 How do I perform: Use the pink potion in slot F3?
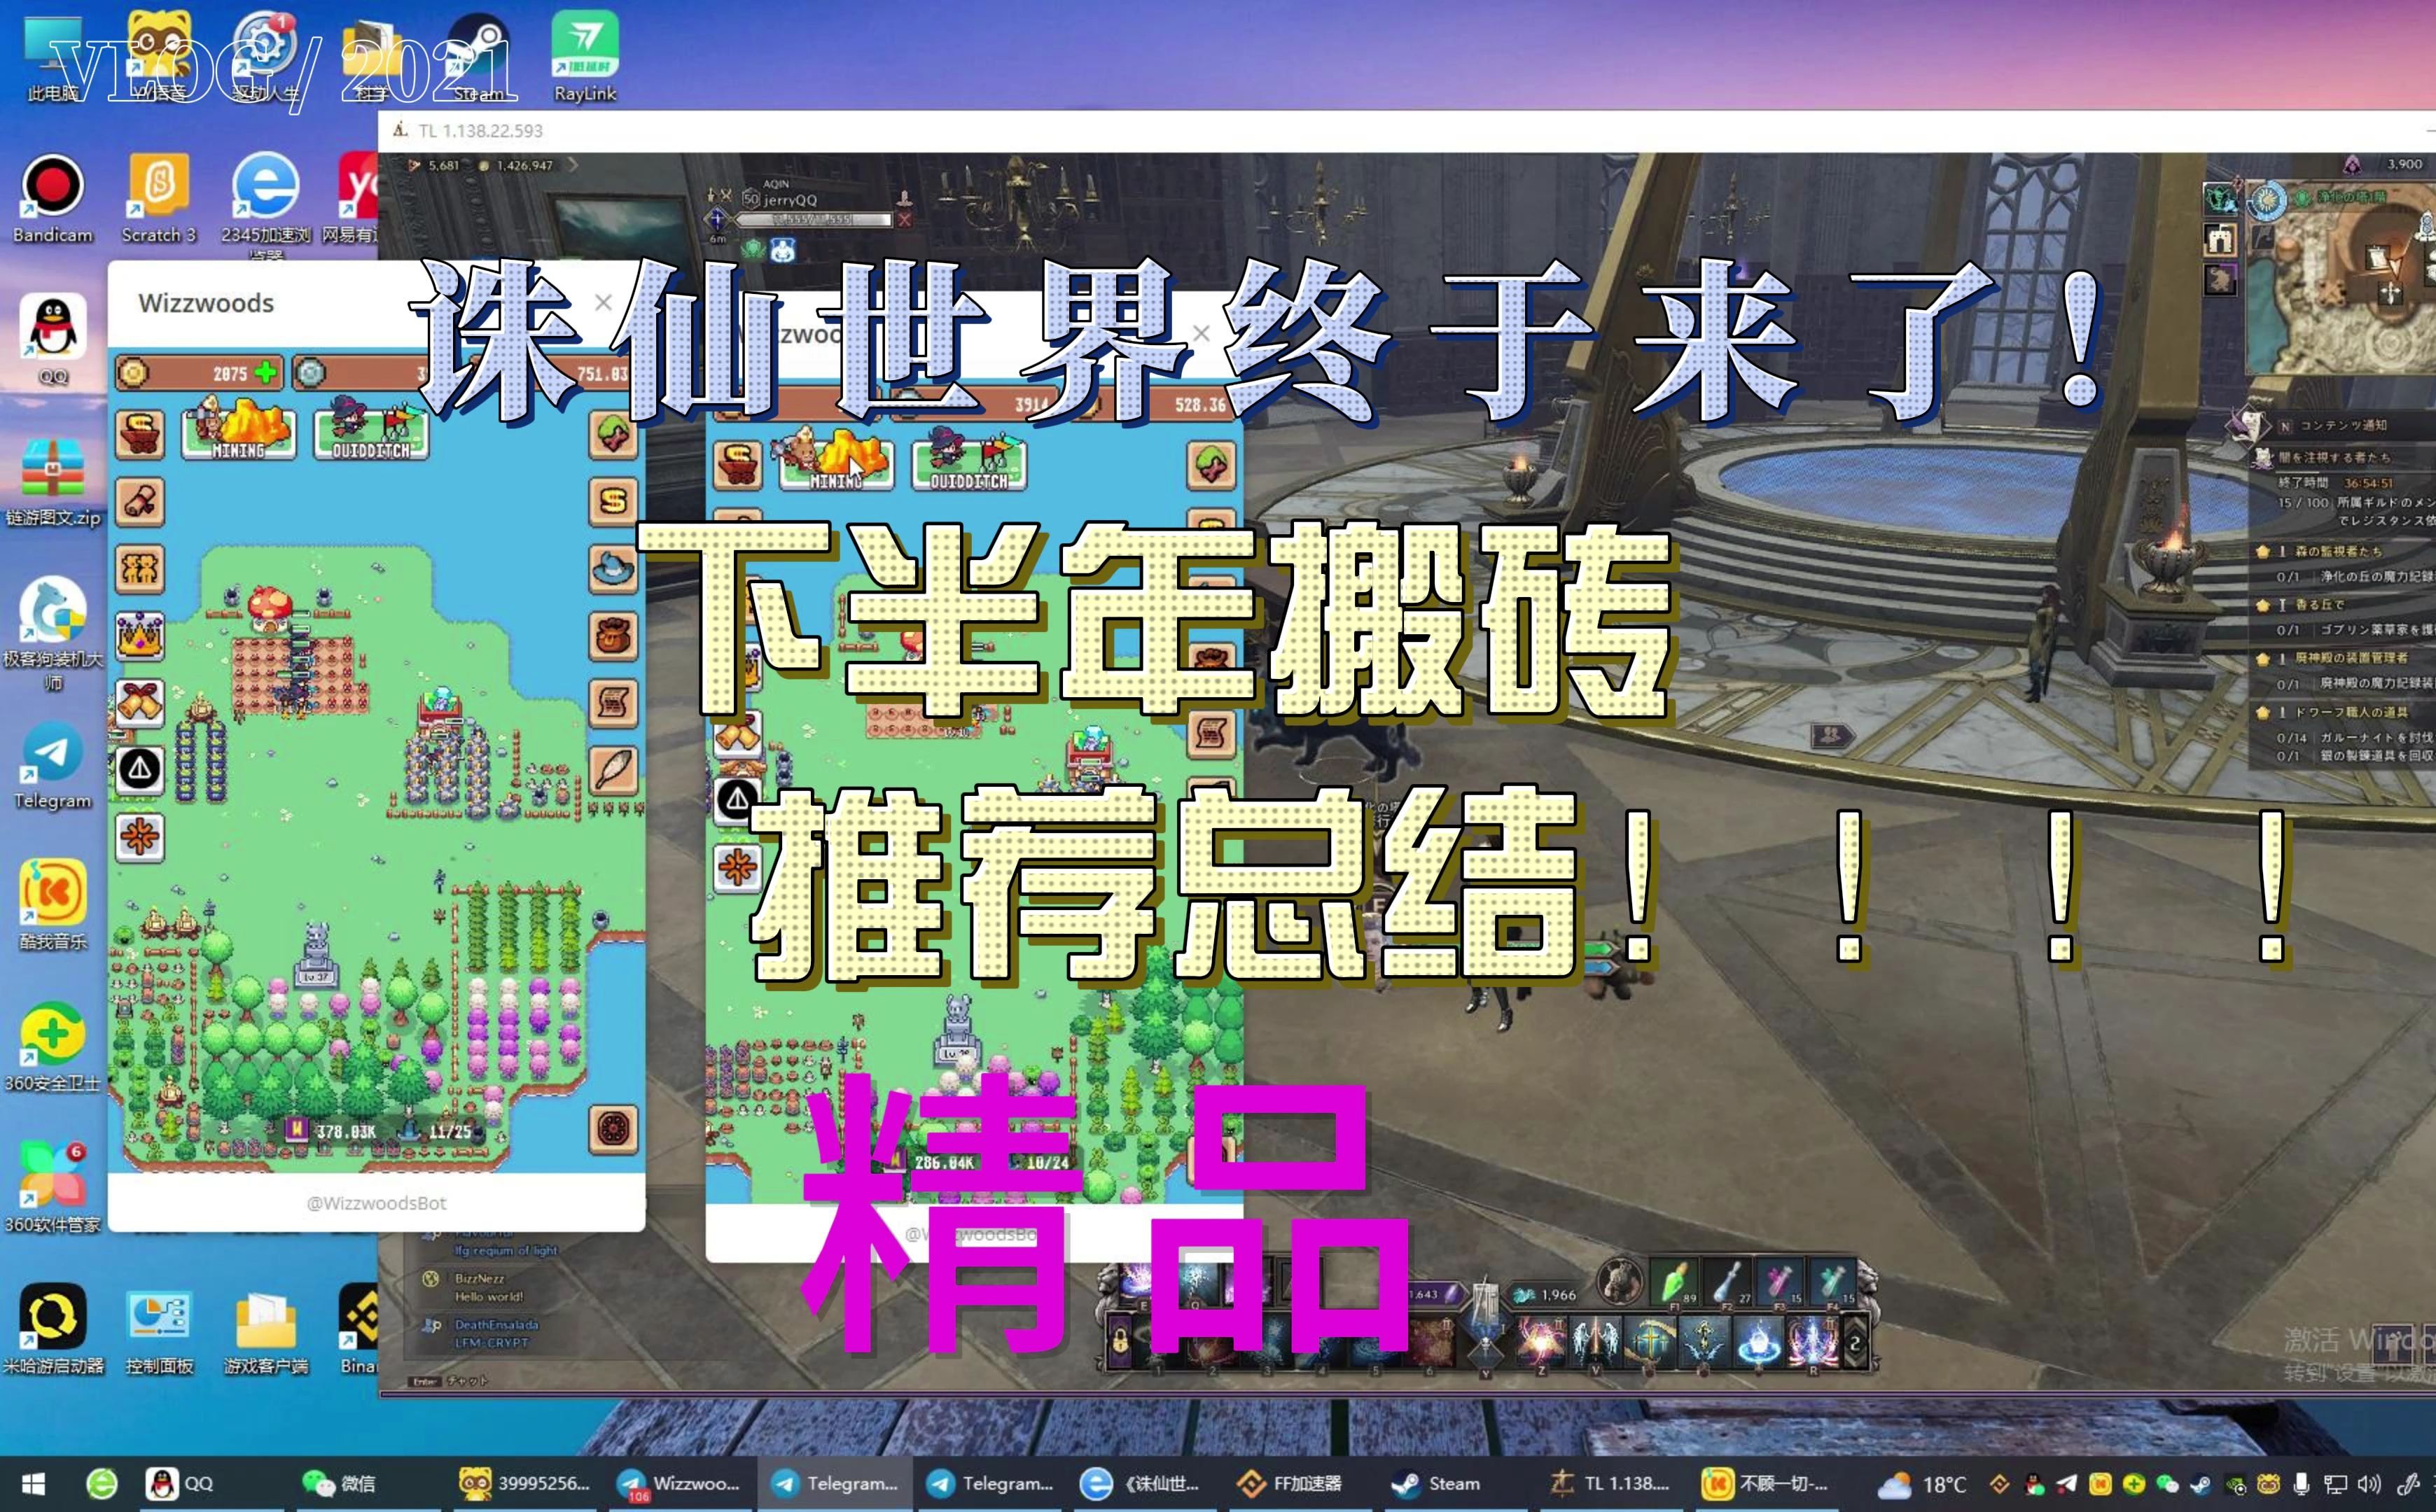point(1779,1281)
